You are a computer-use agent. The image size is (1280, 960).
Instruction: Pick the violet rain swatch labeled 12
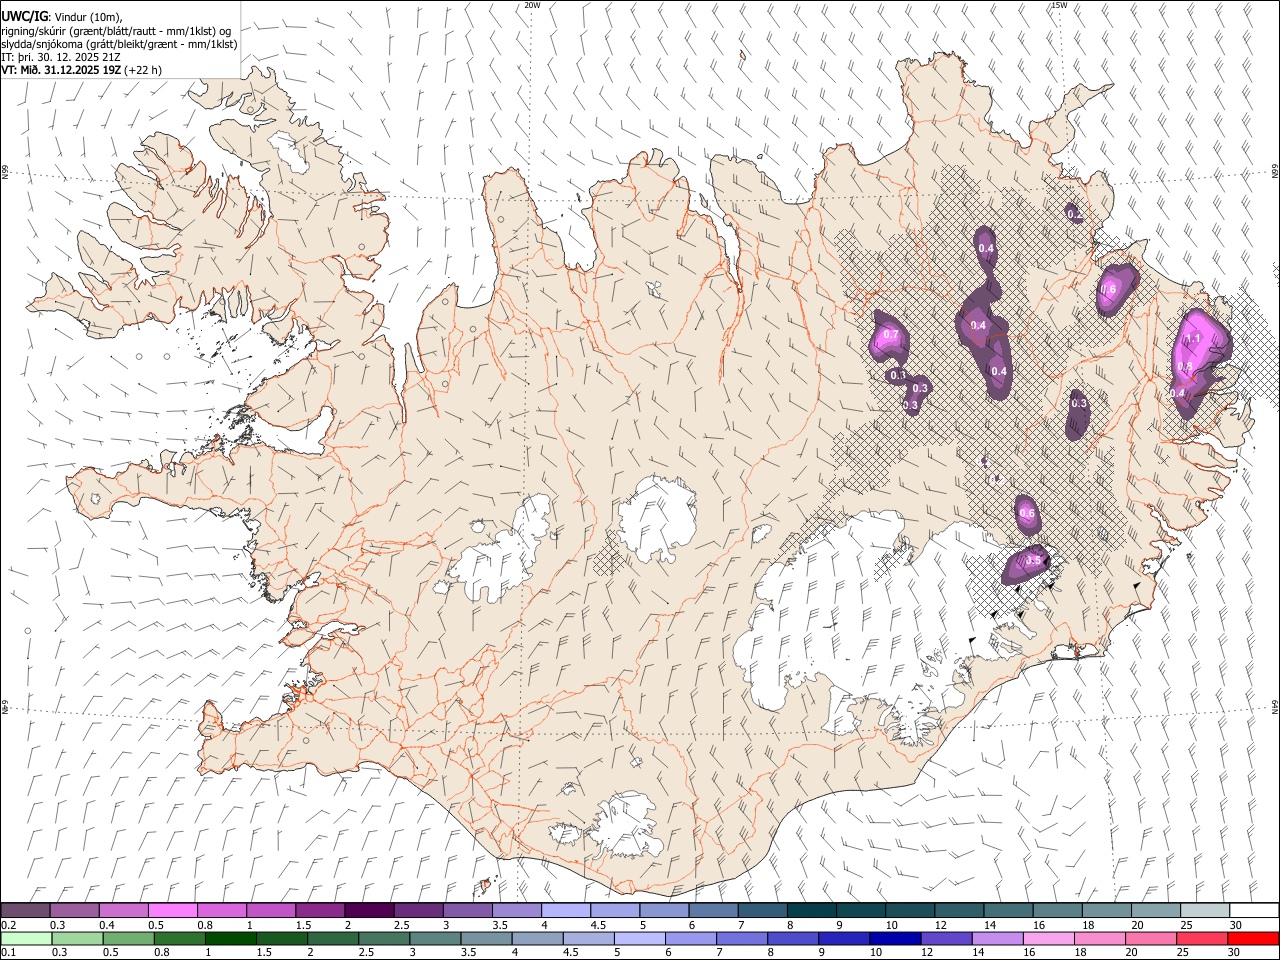[947, 938]
